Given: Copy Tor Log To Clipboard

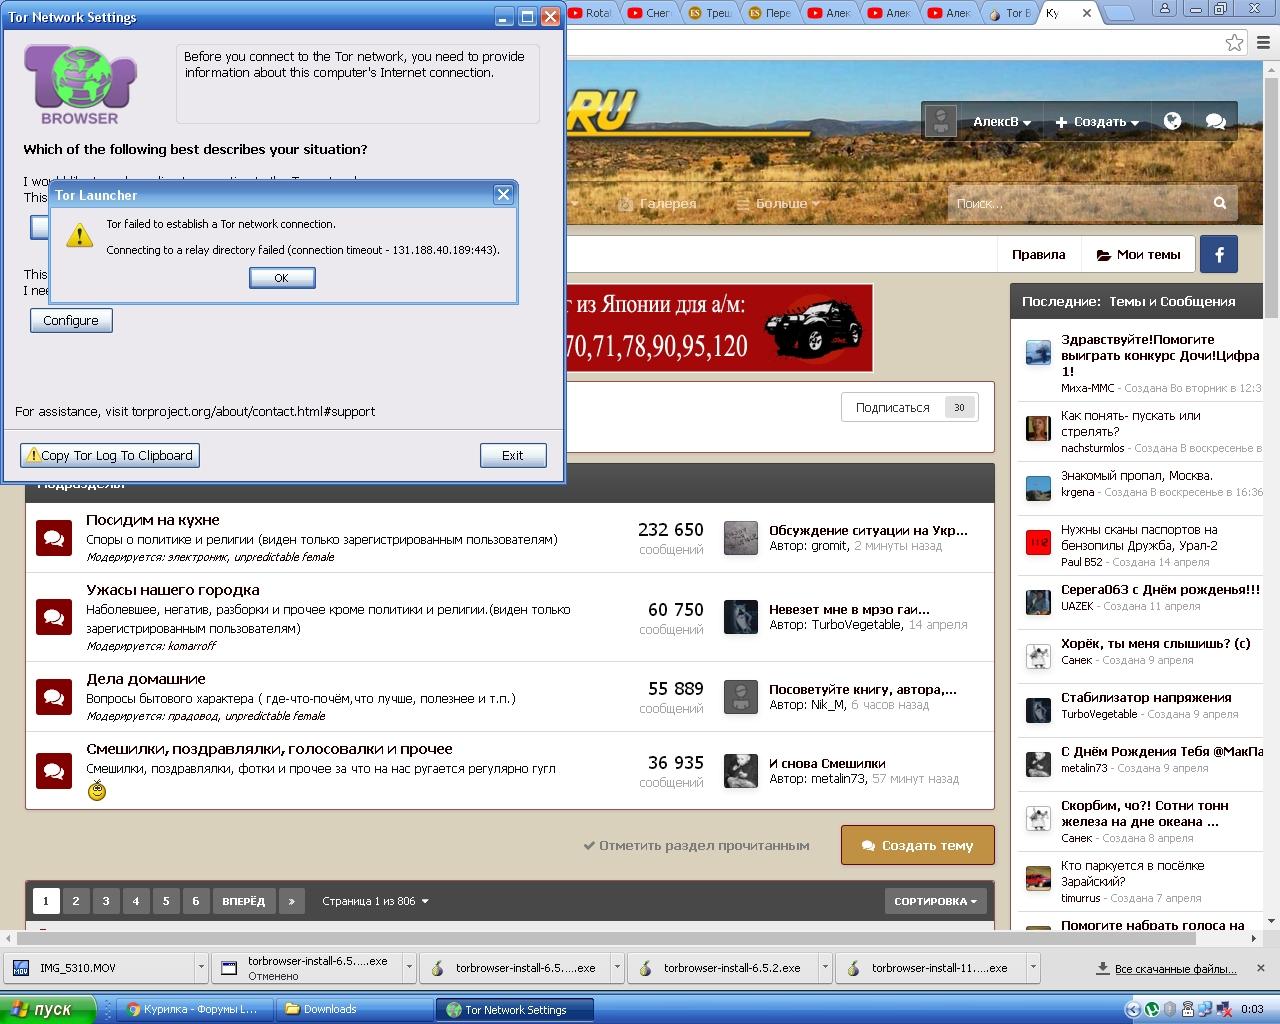Looking at the screenshot, I should 110,455.
